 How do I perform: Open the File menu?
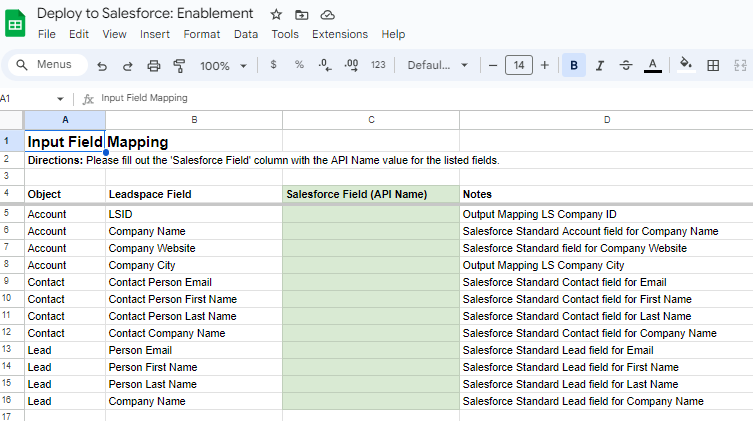(47, 35)
